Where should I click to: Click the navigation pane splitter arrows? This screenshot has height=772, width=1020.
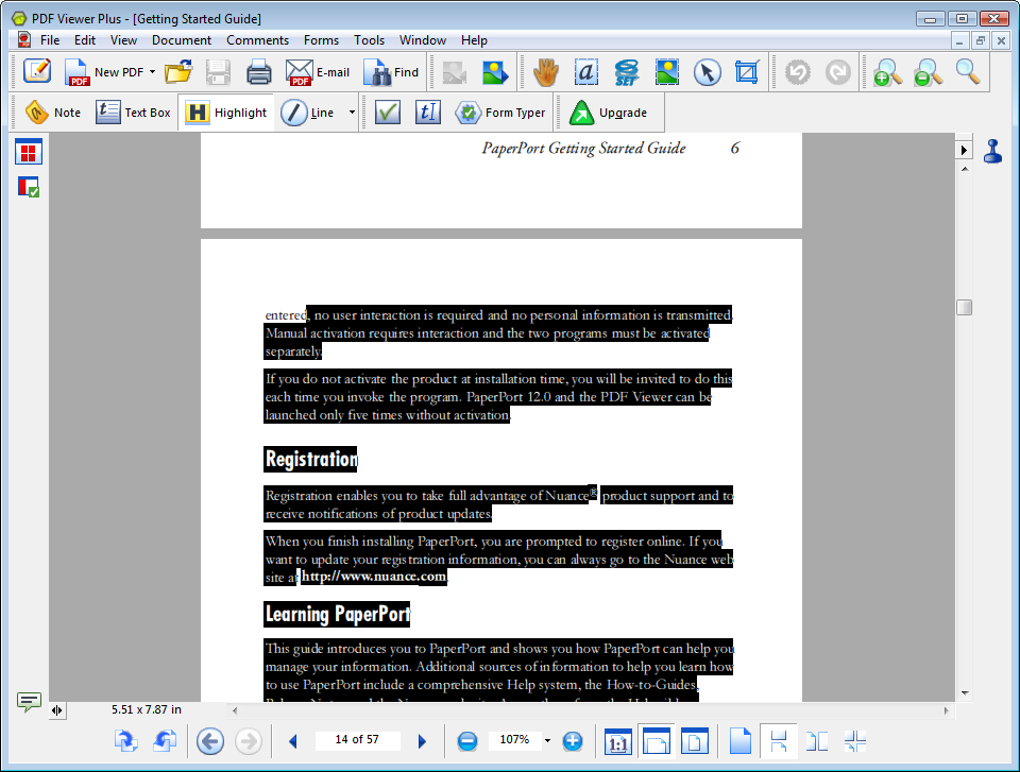57,710
